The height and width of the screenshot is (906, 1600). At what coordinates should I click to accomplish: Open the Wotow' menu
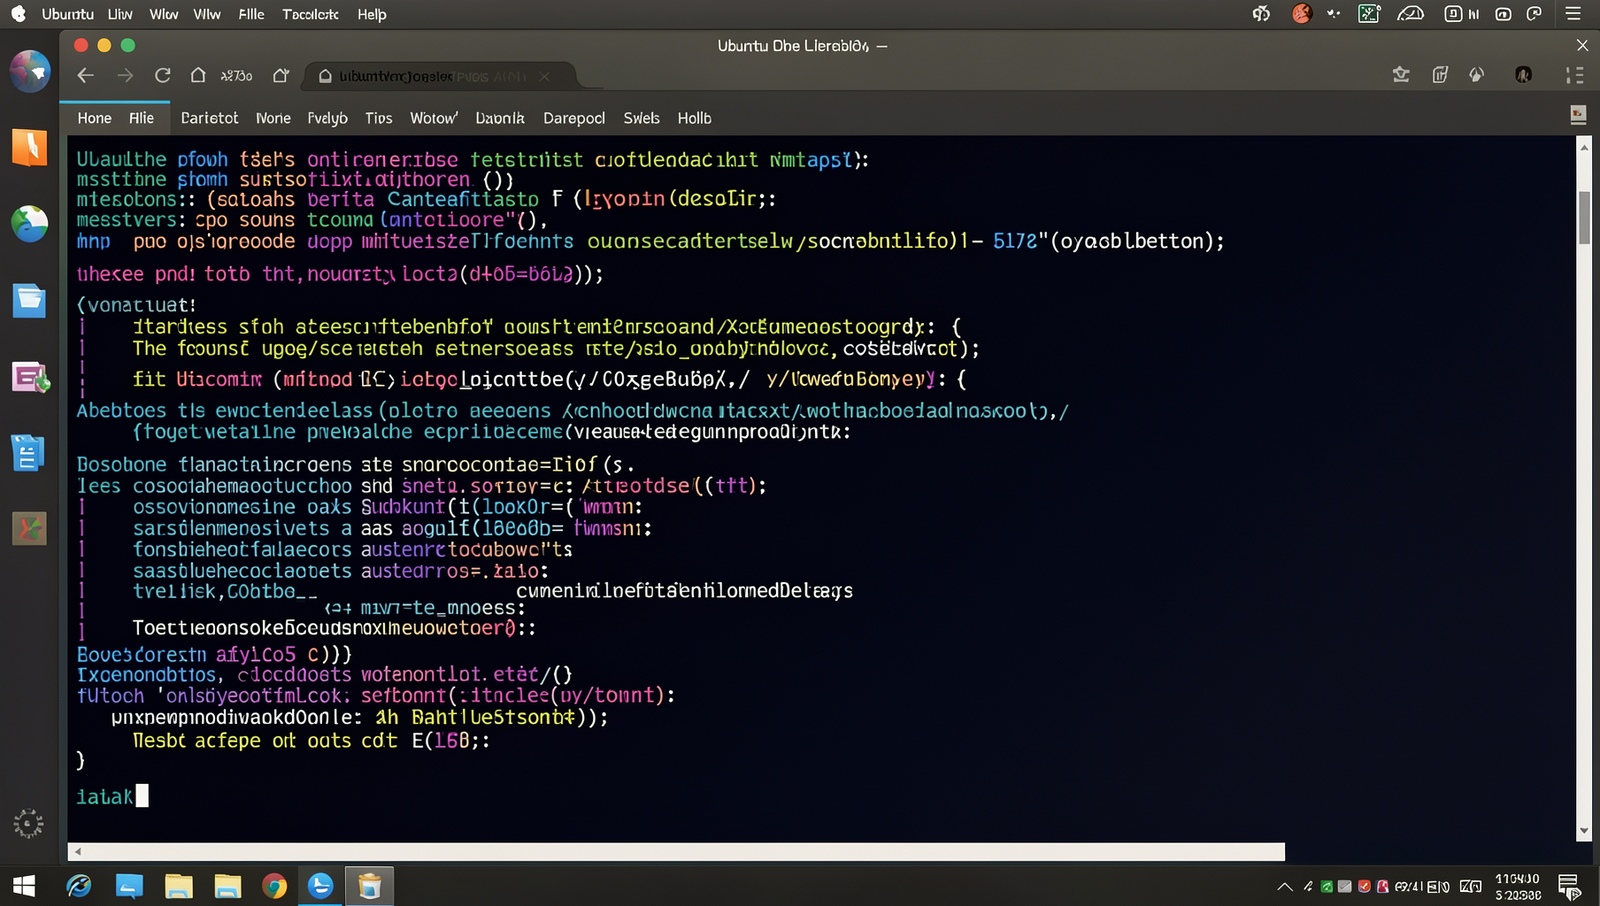coord(434,118)
